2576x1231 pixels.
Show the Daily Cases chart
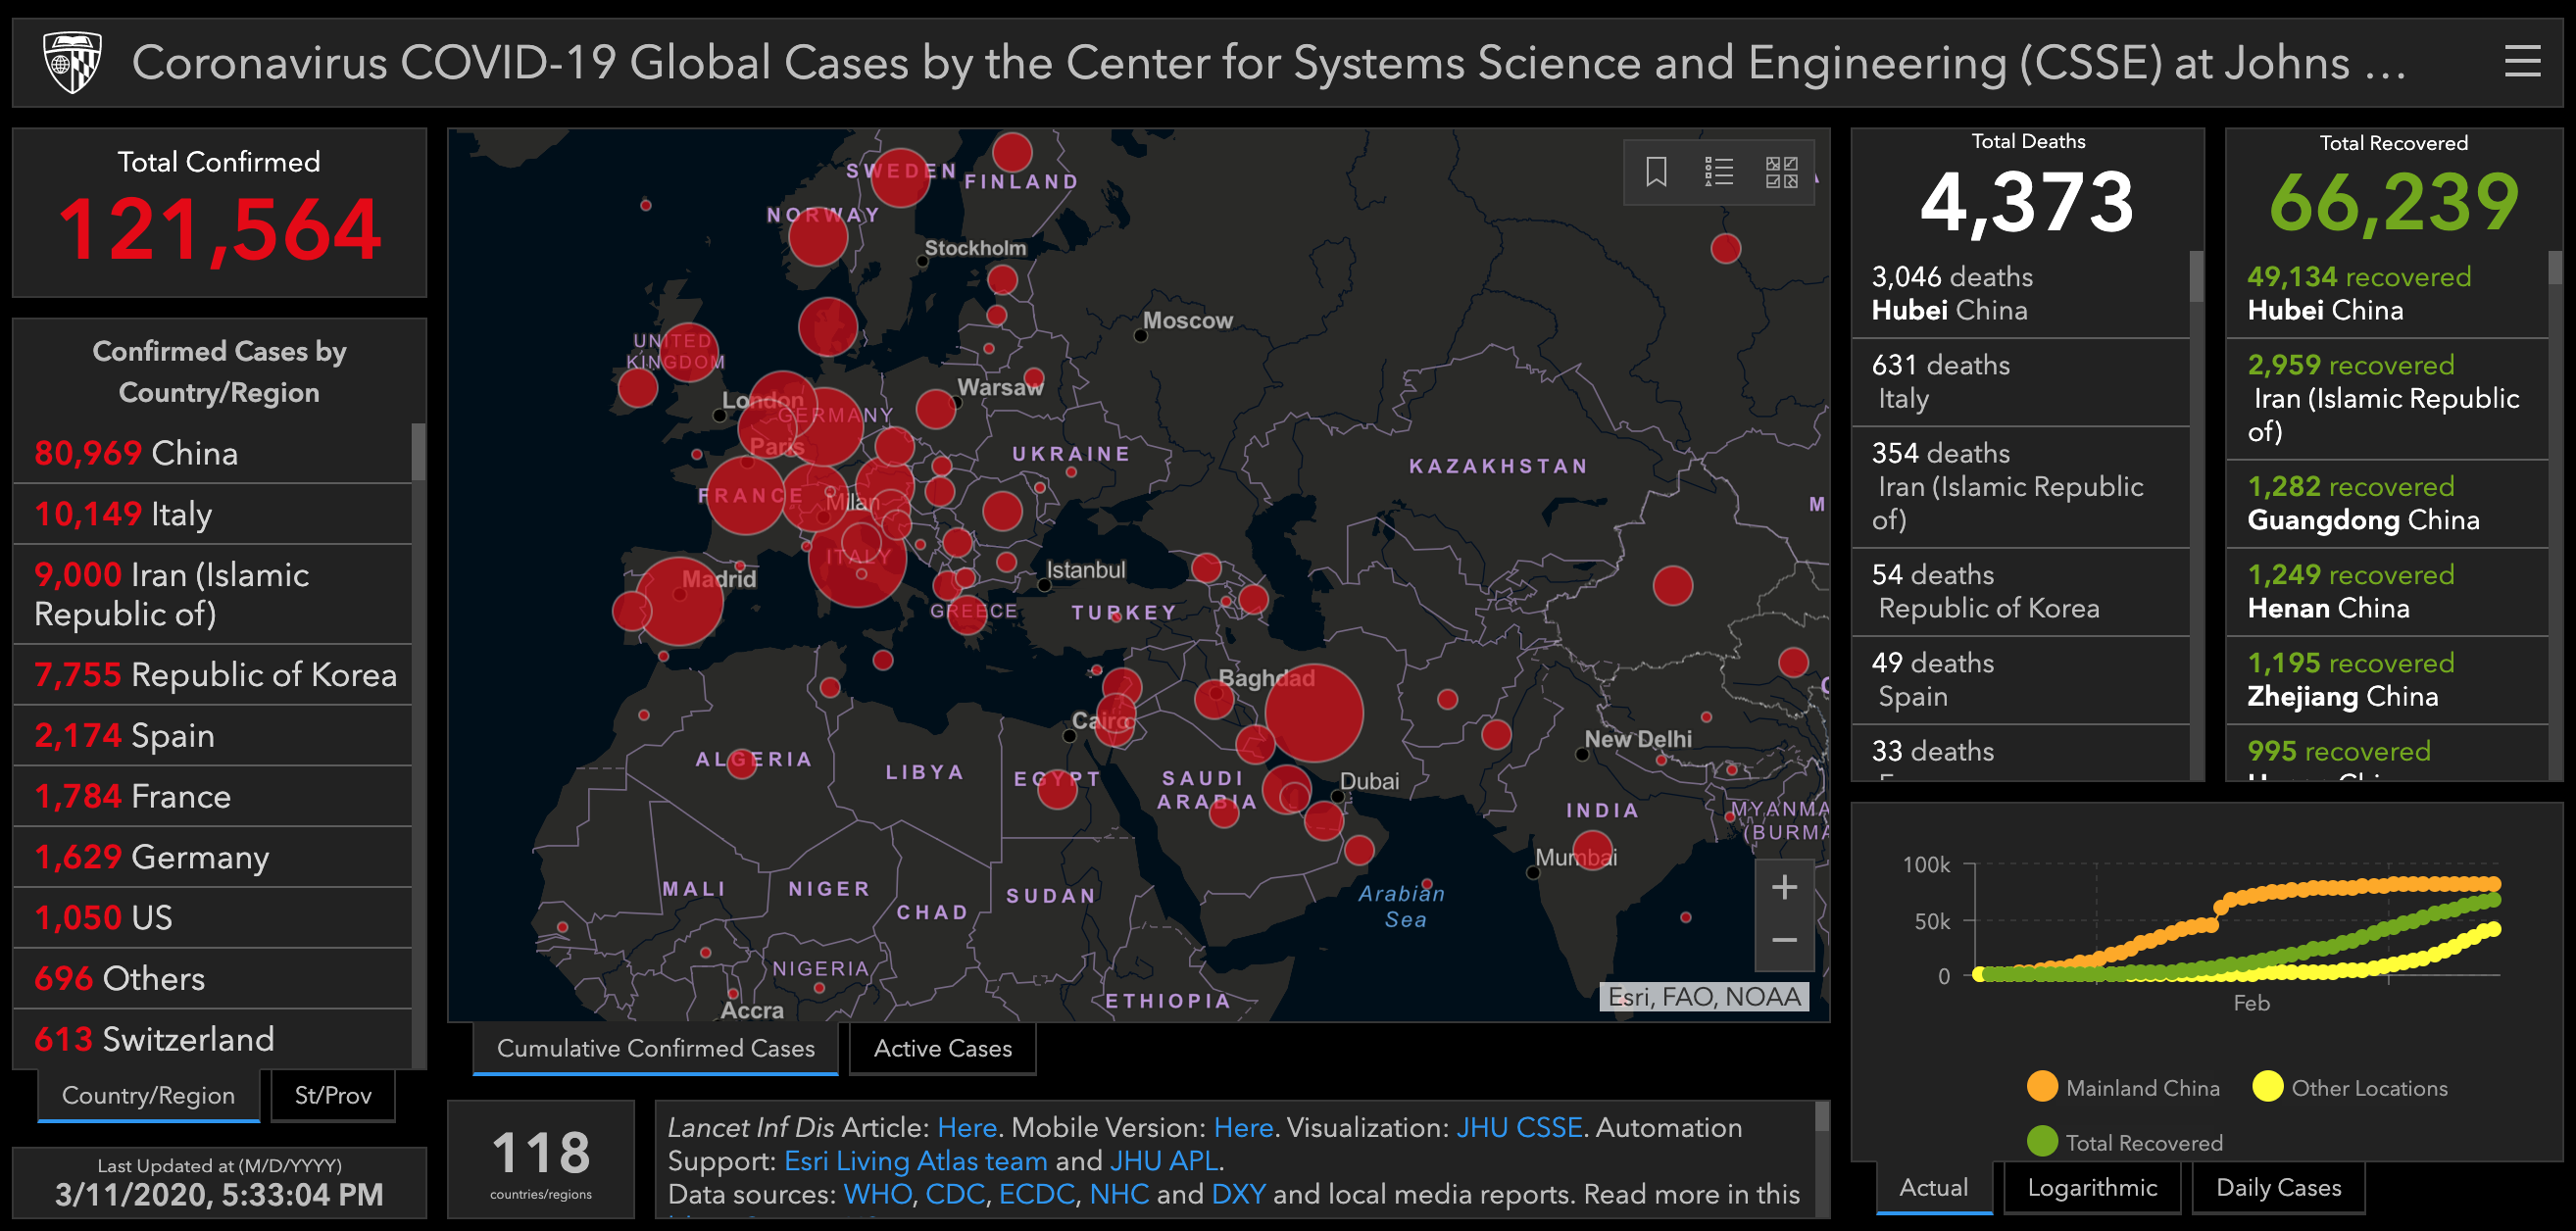click(x=2278, y=1187)
